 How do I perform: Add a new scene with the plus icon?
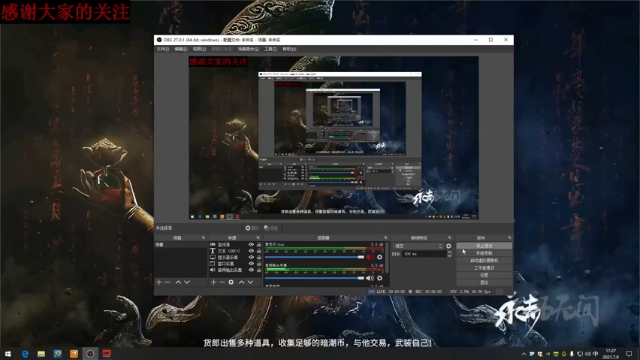click(159, 282)
